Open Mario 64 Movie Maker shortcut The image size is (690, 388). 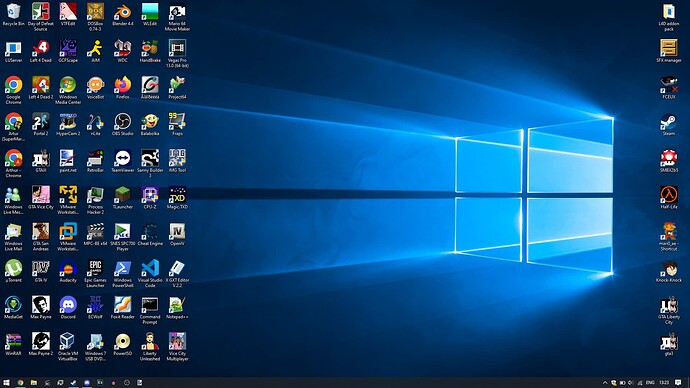tap(177, 17)
